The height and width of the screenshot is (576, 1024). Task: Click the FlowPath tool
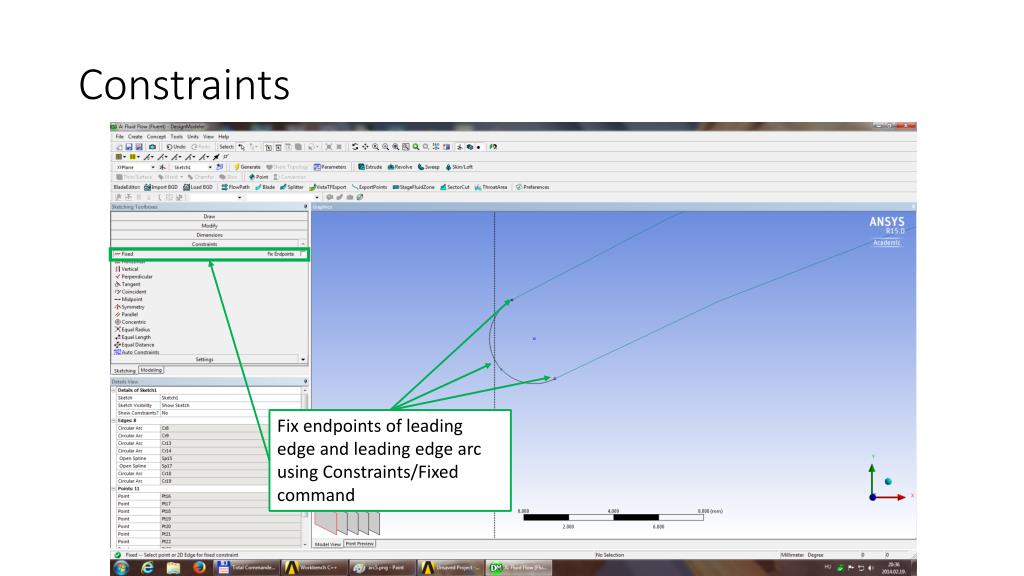pos(235,187)
